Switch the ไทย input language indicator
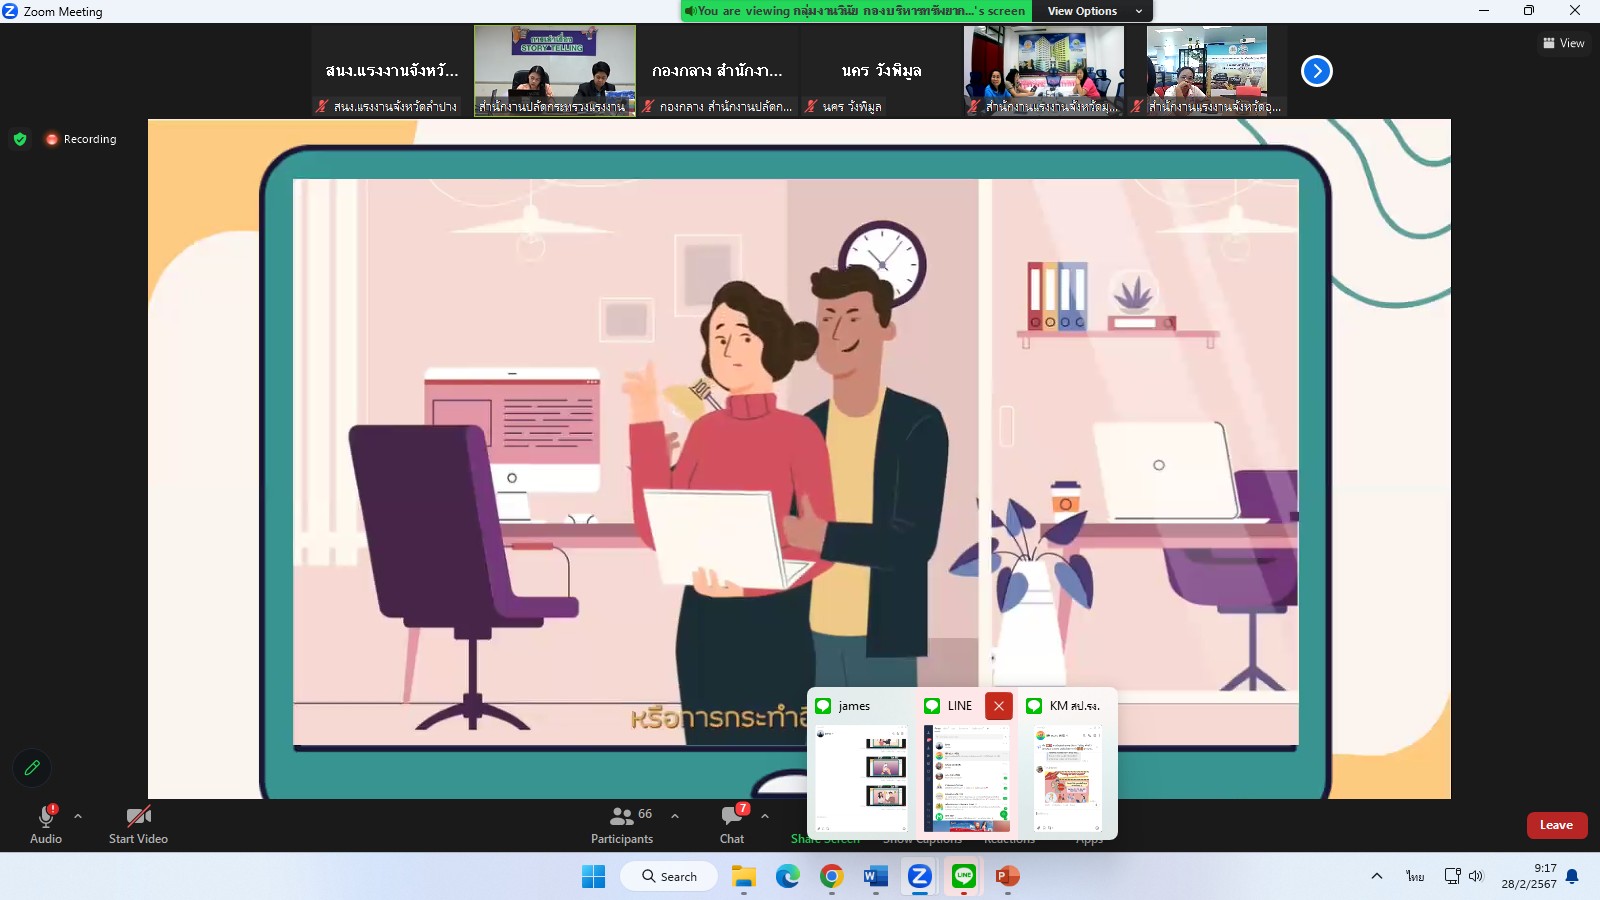This screenshot has width=1600, height=900. (1415, 876)
